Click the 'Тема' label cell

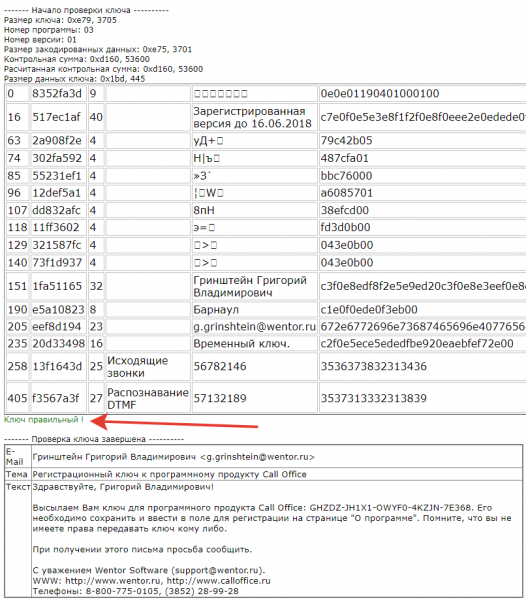18,474
